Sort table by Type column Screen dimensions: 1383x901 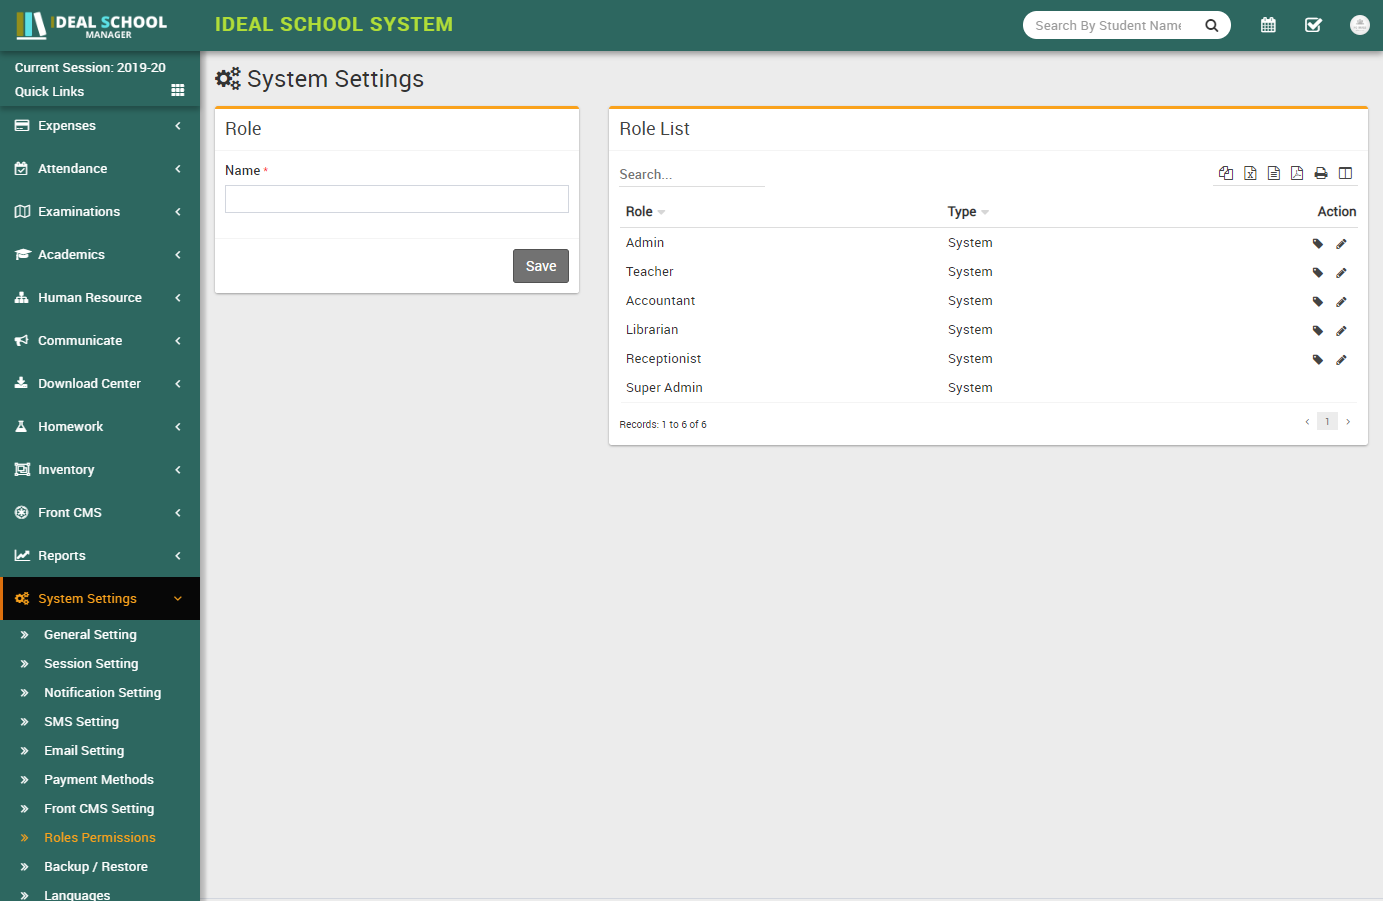(x=968, y=211)
